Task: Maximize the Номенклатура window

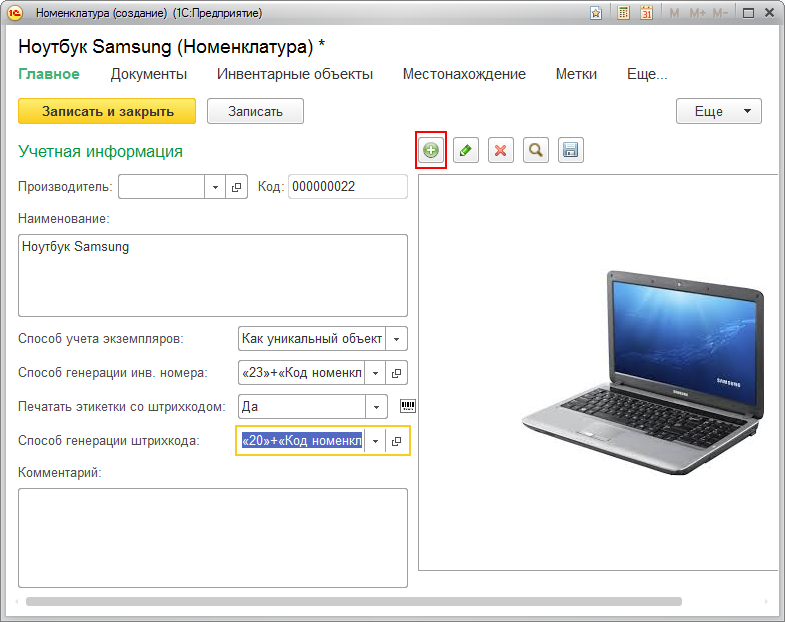Action: (748, 13)
